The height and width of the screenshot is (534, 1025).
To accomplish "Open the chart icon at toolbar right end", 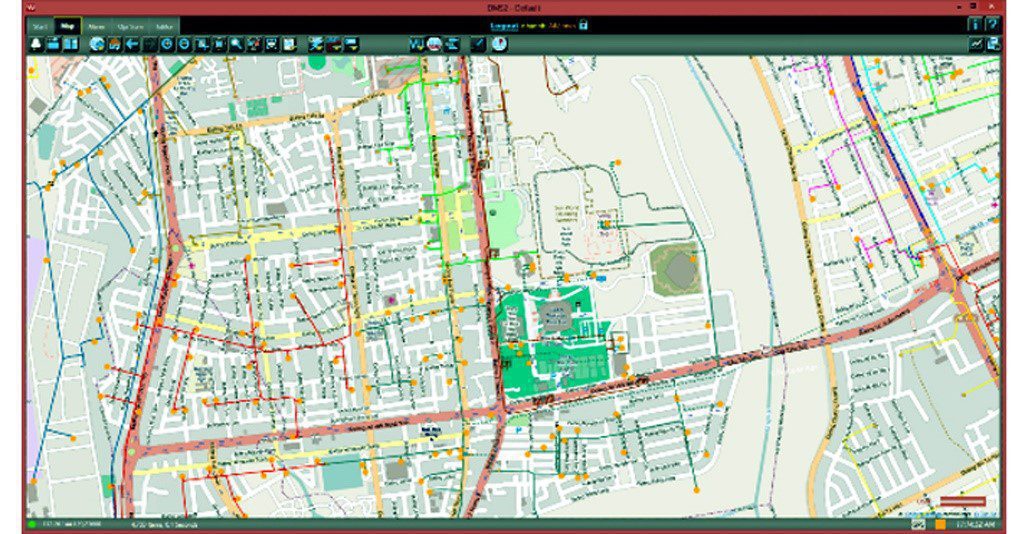I will pos(975,44).
